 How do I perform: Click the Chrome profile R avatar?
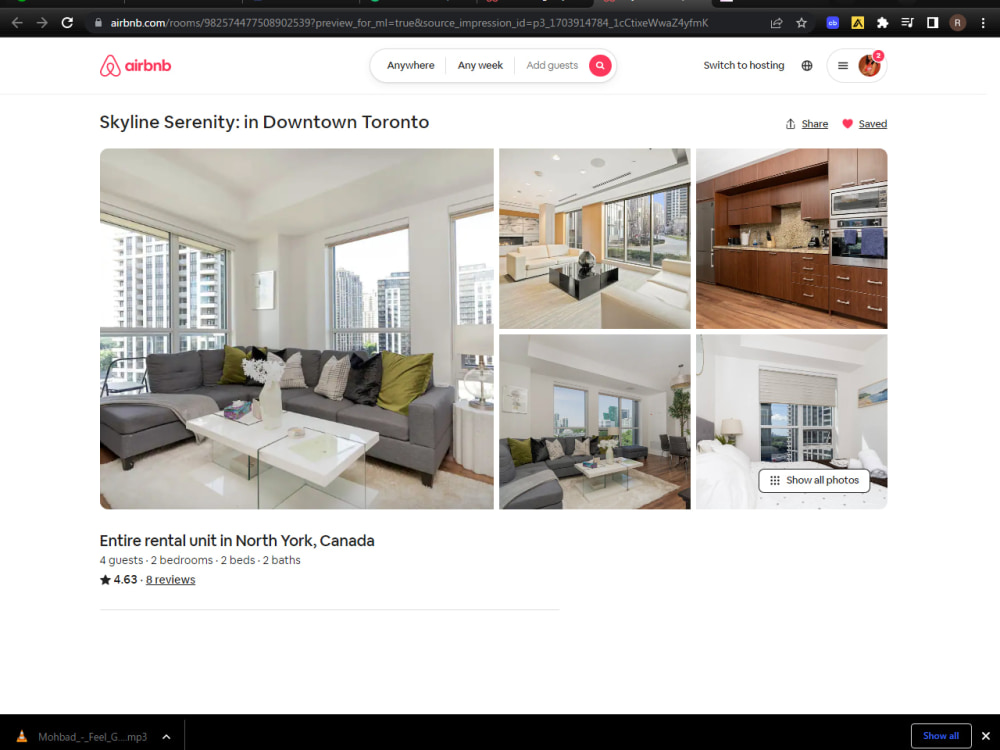[x=957, y=23]
